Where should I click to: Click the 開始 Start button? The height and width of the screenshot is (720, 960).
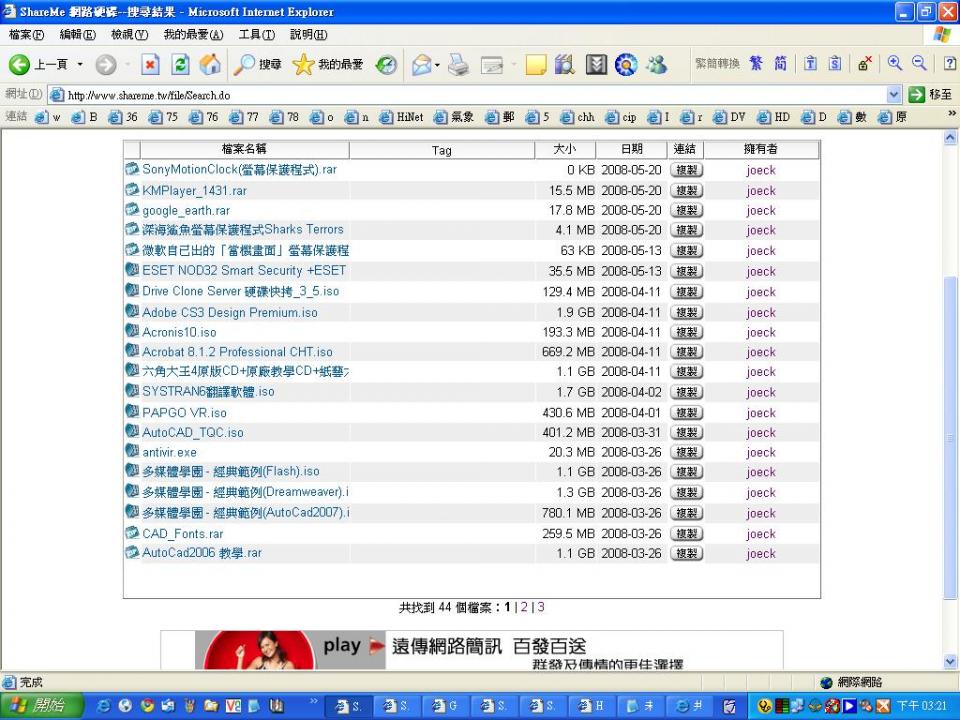pyautogui.click(x=40, y=706)
